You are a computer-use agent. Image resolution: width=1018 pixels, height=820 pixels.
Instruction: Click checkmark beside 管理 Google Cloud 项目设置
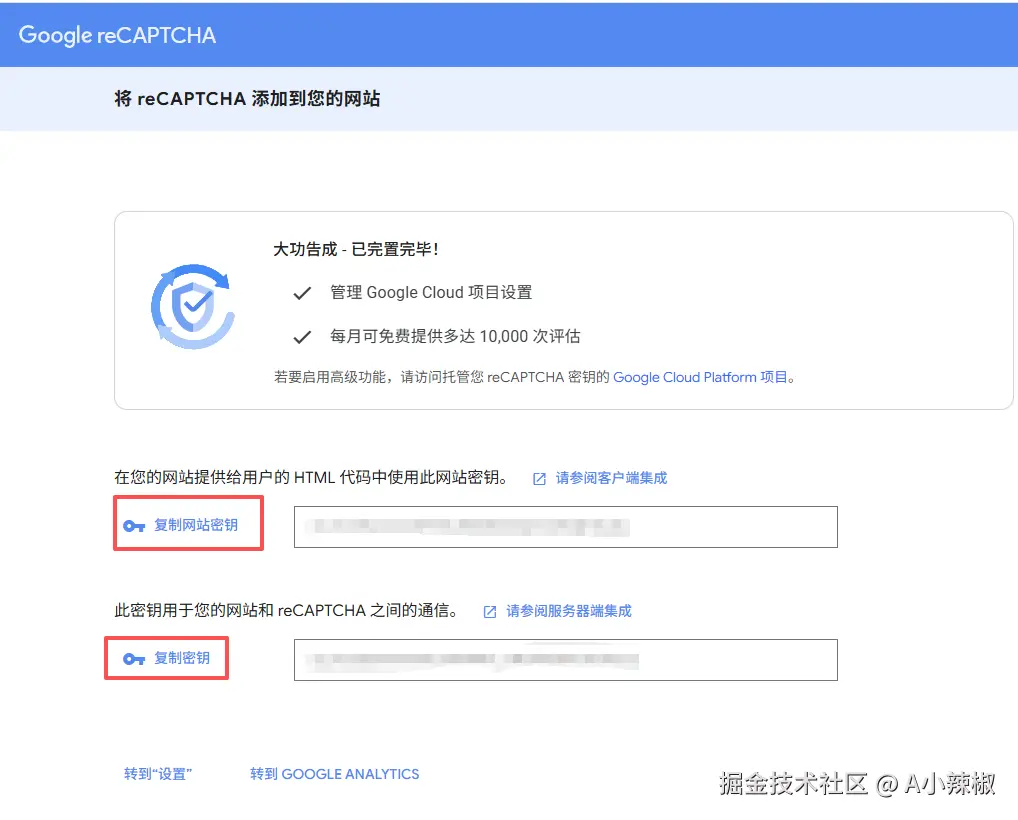(302, 293)
